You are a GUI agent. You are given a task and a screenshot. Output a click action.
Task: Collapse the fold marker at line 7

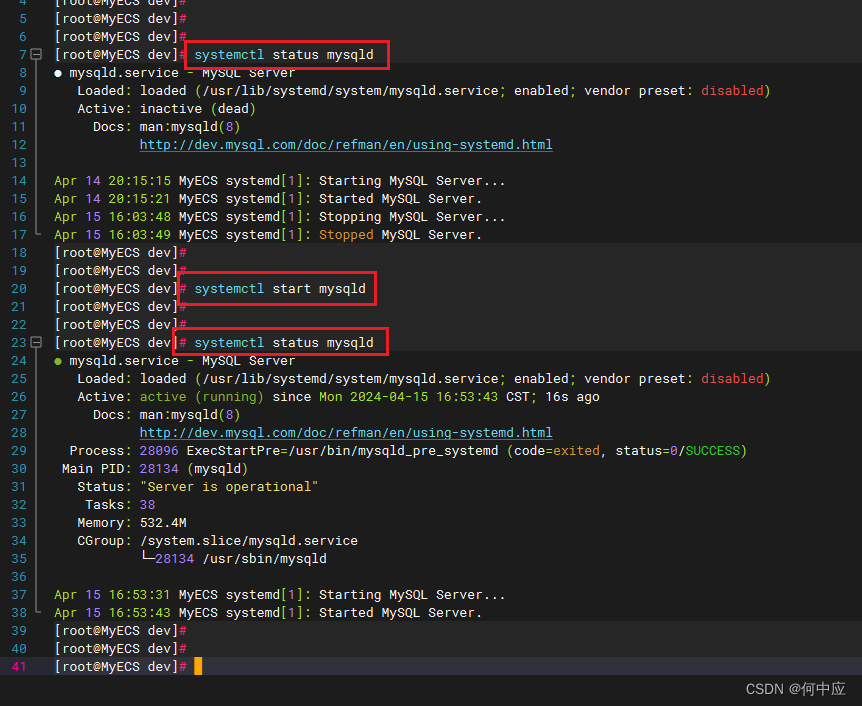click(x=36, y=54)
